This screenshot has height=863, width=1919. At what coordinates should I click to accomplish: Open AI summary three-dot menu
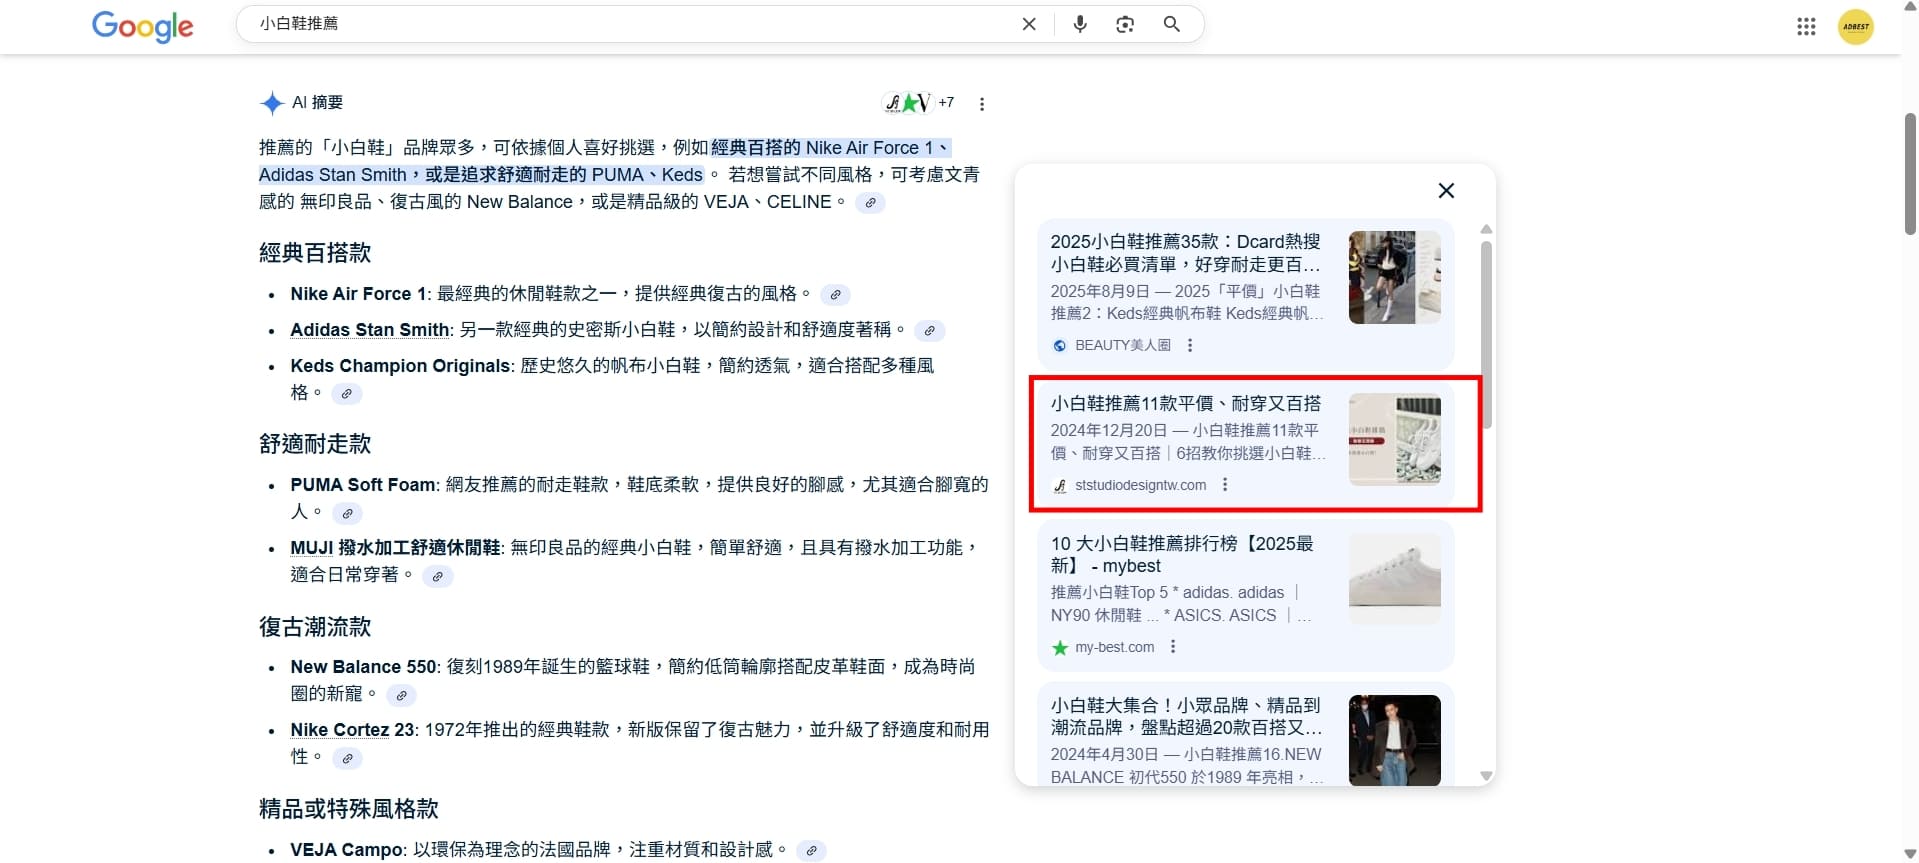pos(981,104)
